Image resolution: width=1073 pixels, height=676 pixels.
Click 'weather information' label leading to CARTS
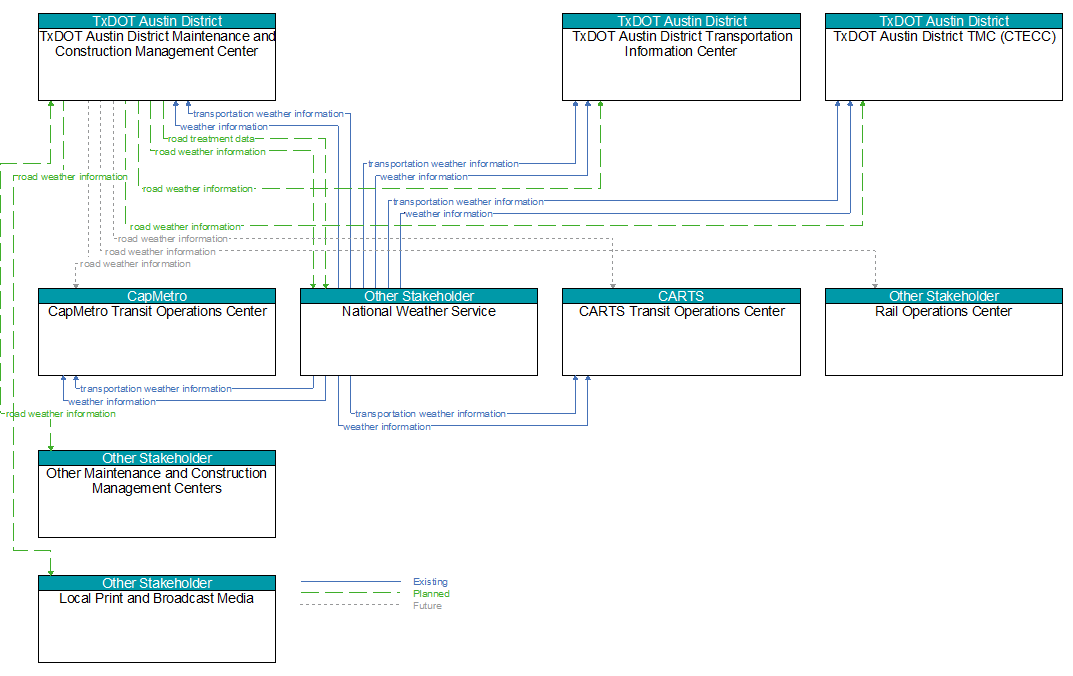coord(387,427)
